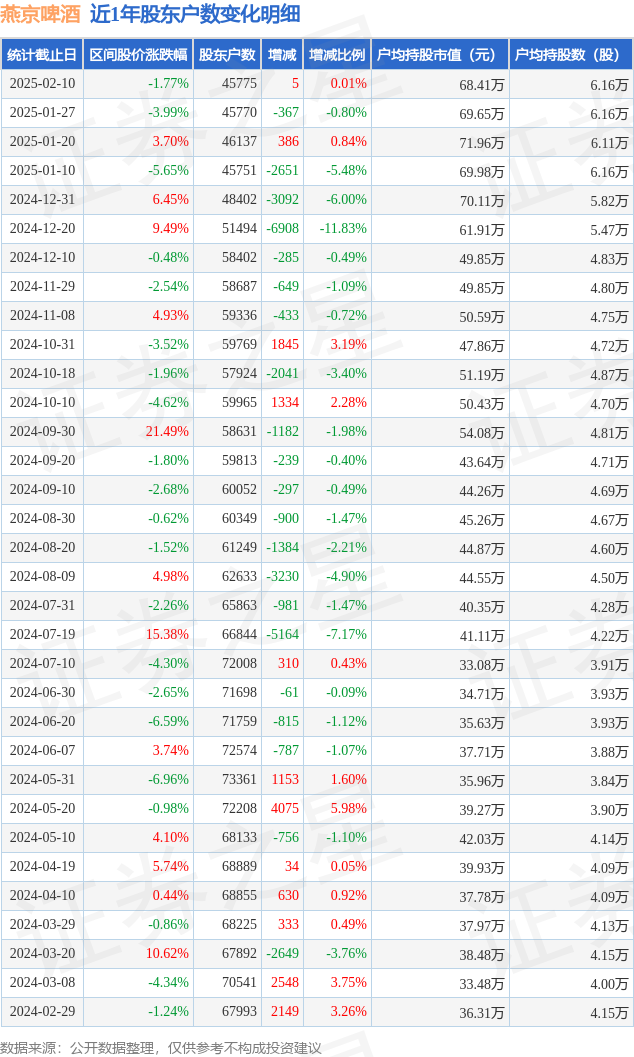The image size is (634, 1057).
Task: Select the 71.96万 holding value cell
Action: tap(482, 142)
